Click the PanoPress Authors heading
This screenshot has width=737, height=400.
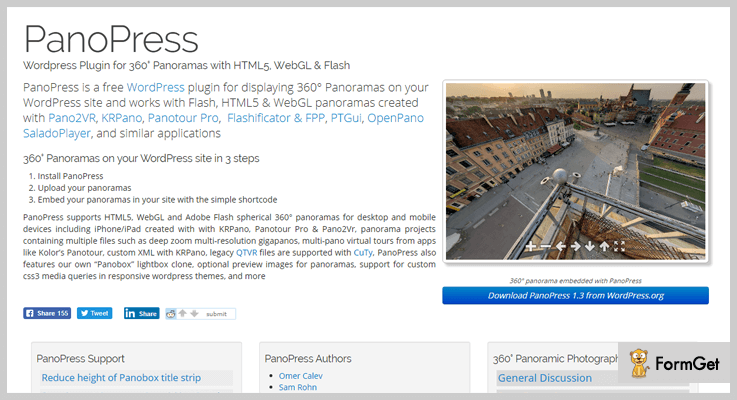(308, 359)
